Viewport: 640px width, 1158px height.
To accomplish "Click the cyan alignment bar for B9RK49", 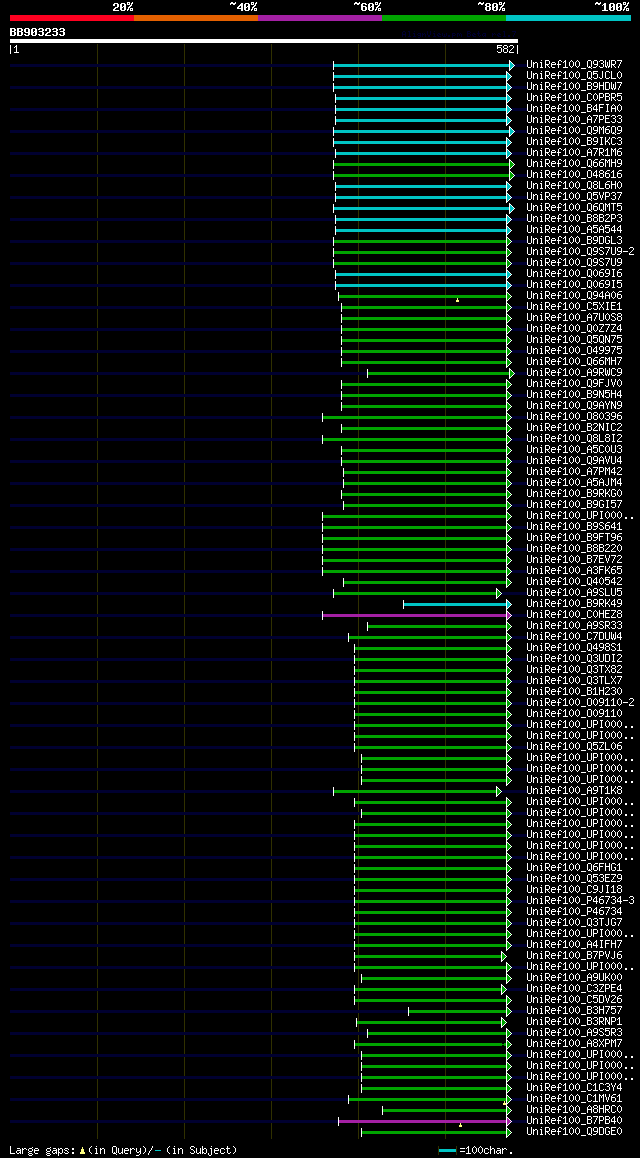I will pyautogui.click(x=456, y=604).
